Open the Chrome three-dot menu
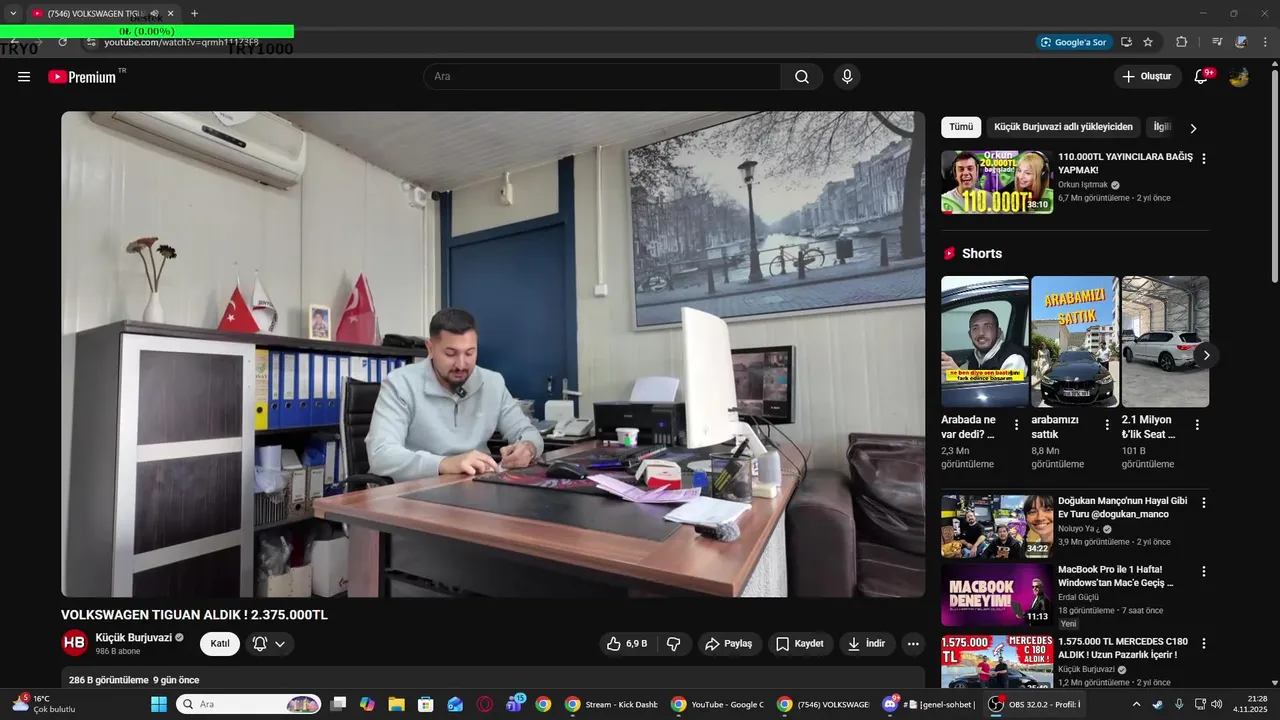This screenshot has width=1280, height=720. coord(1265,42)
